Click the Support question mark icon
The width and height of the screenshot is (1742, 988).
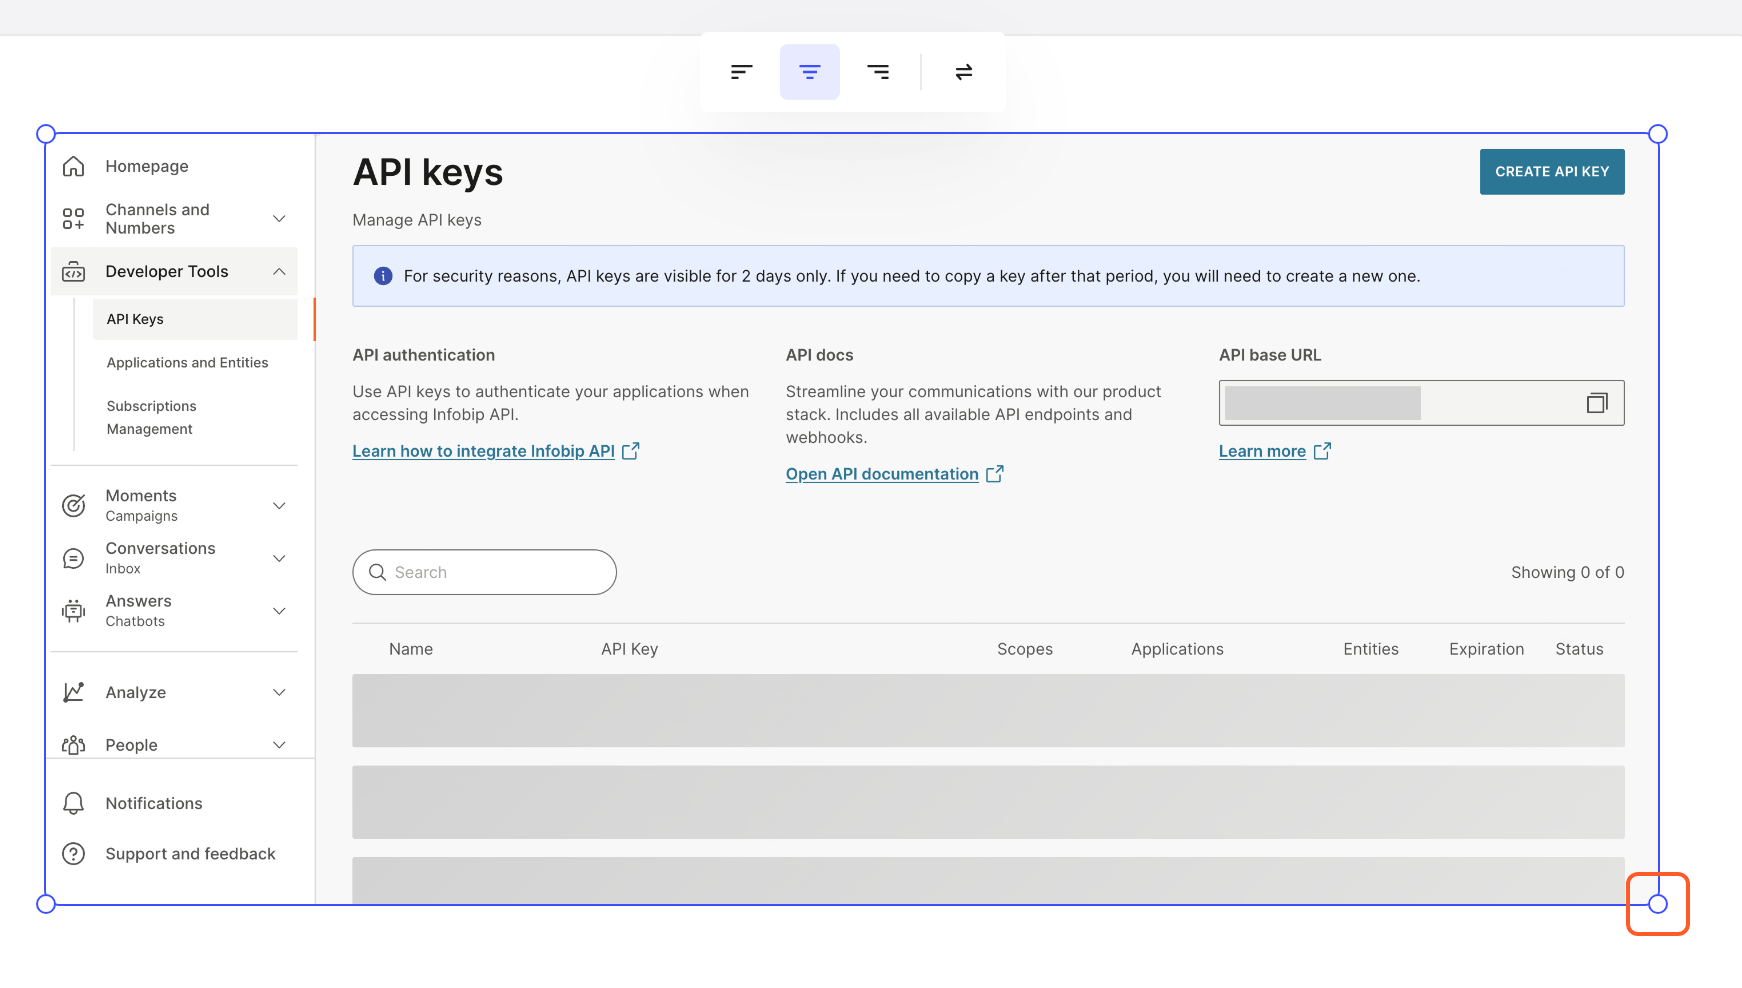tap(74, 854)
